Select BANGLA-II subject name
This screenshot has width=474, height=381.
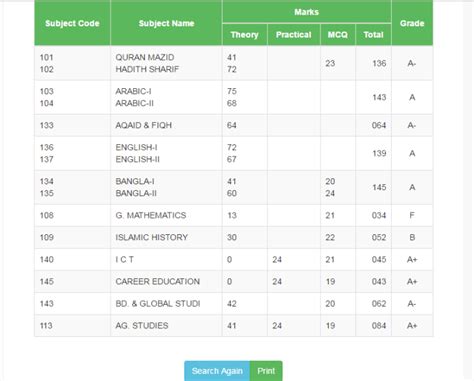(x=136, y=193)
